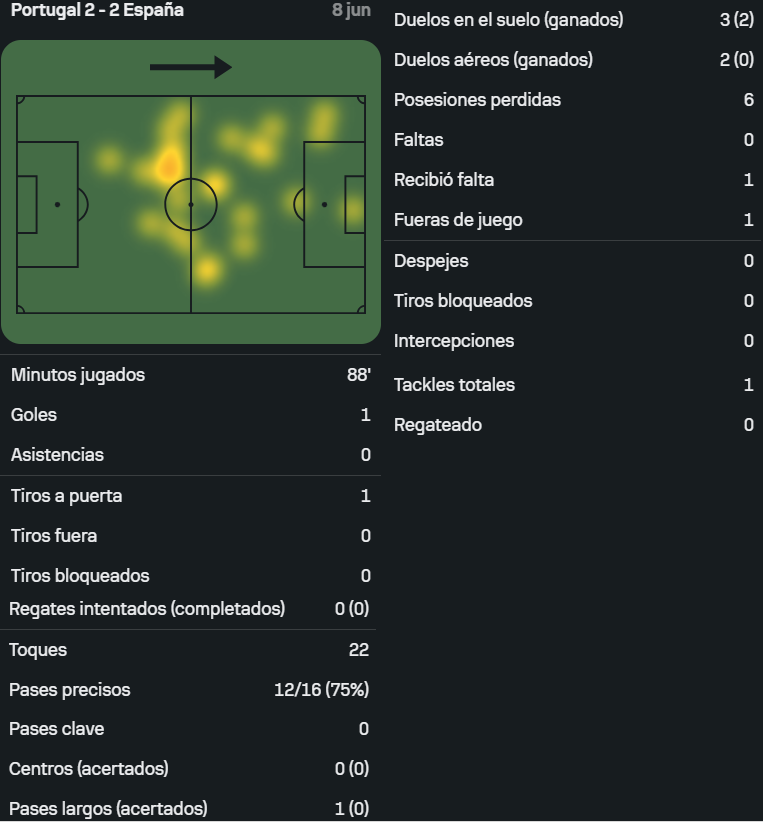Click the Tiros a puerta row
Viewport: 763px width, 822px height.
191,496
